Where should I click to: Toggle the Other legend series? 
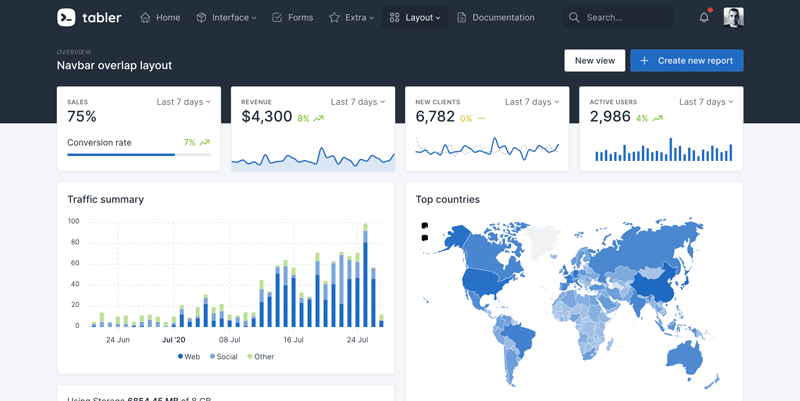pyautogui.click(x=260, y=356)
